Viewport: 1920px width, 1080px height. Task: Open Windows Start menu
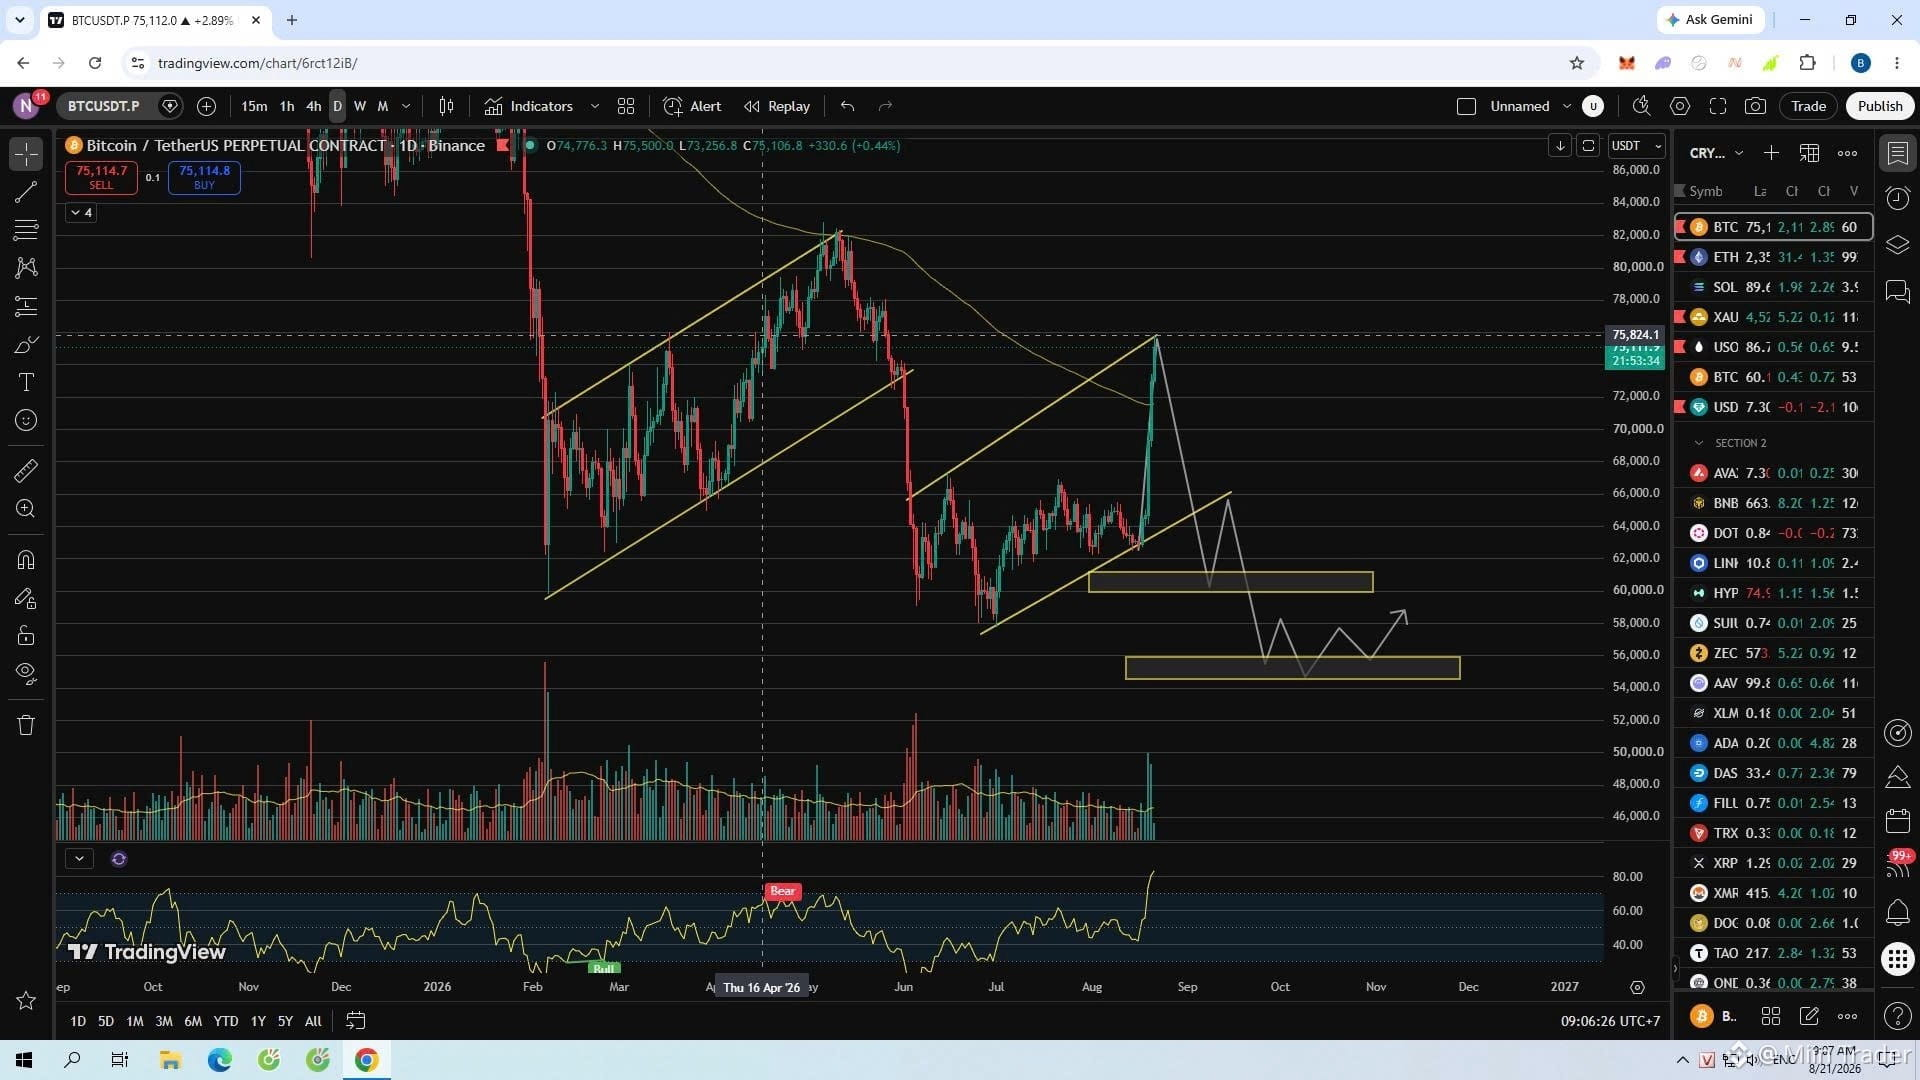[x=24, y=1060]
